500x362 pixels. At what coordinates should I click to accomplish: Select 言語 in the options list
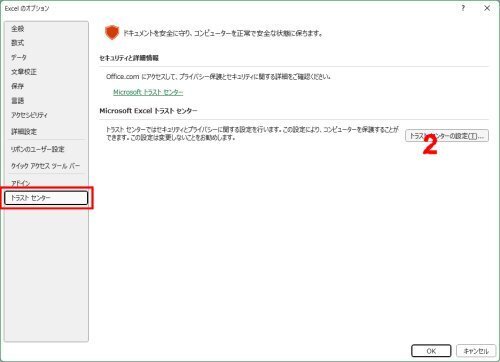point(18,101)
